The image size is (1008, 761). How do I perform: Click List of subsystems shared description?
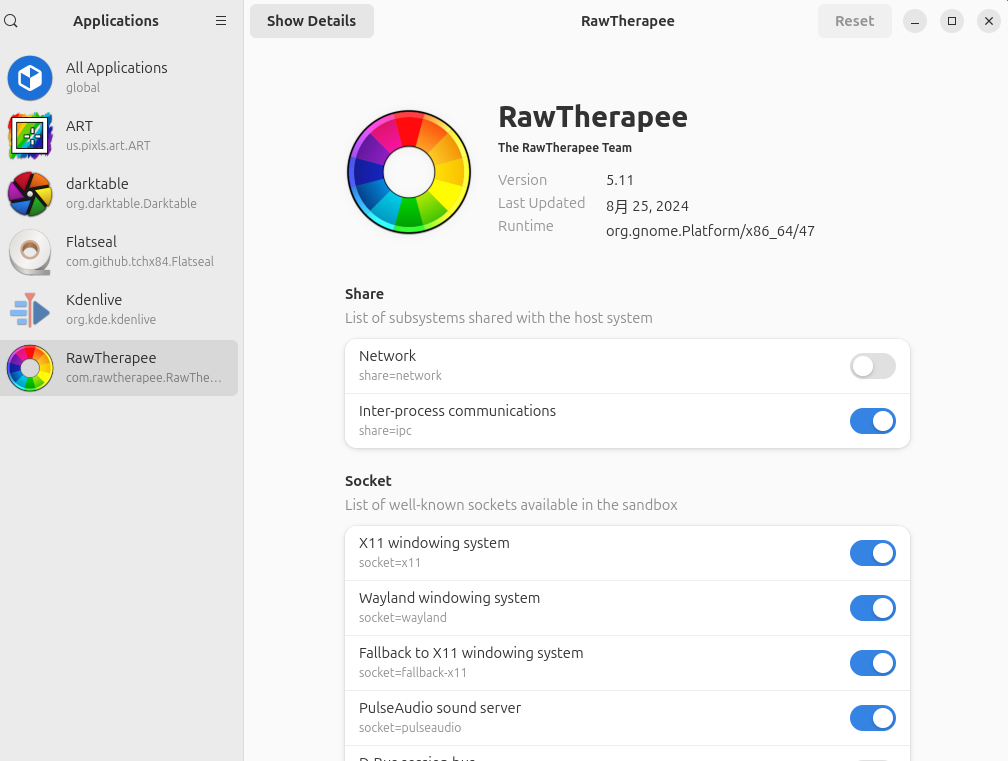(x=499, y=318)
